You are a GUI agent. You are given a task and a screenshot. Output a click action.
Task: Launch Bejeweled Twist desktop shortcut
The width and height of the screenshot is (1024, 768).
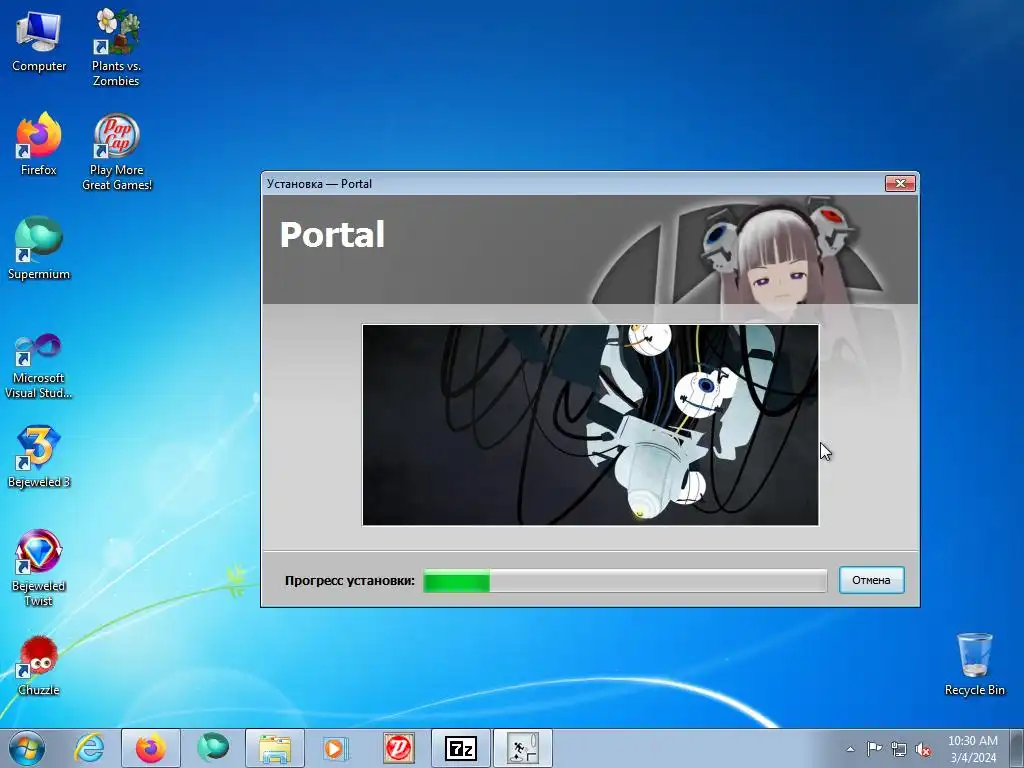(39, 568)
